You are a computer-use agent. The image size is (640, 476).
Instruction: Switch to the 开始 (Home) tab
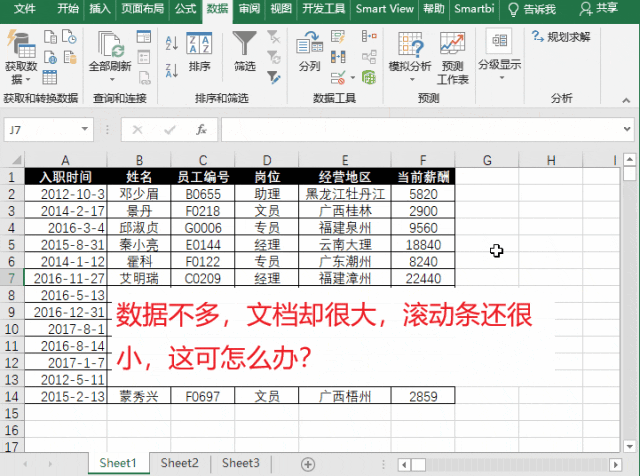point(68,9)
